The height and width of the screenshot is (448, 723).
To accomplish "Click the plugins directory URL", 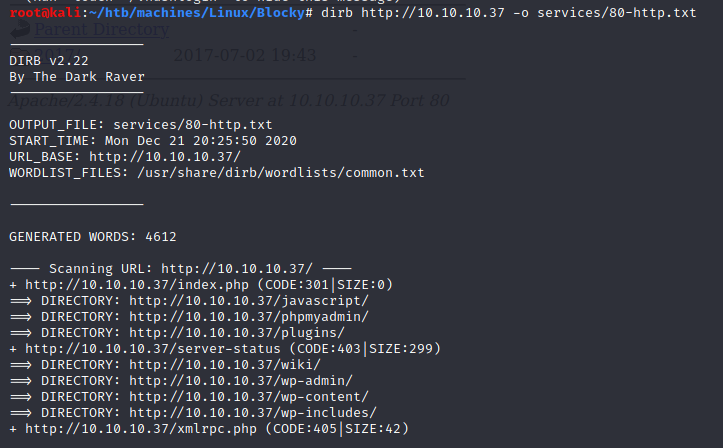I will click(236, 333).
